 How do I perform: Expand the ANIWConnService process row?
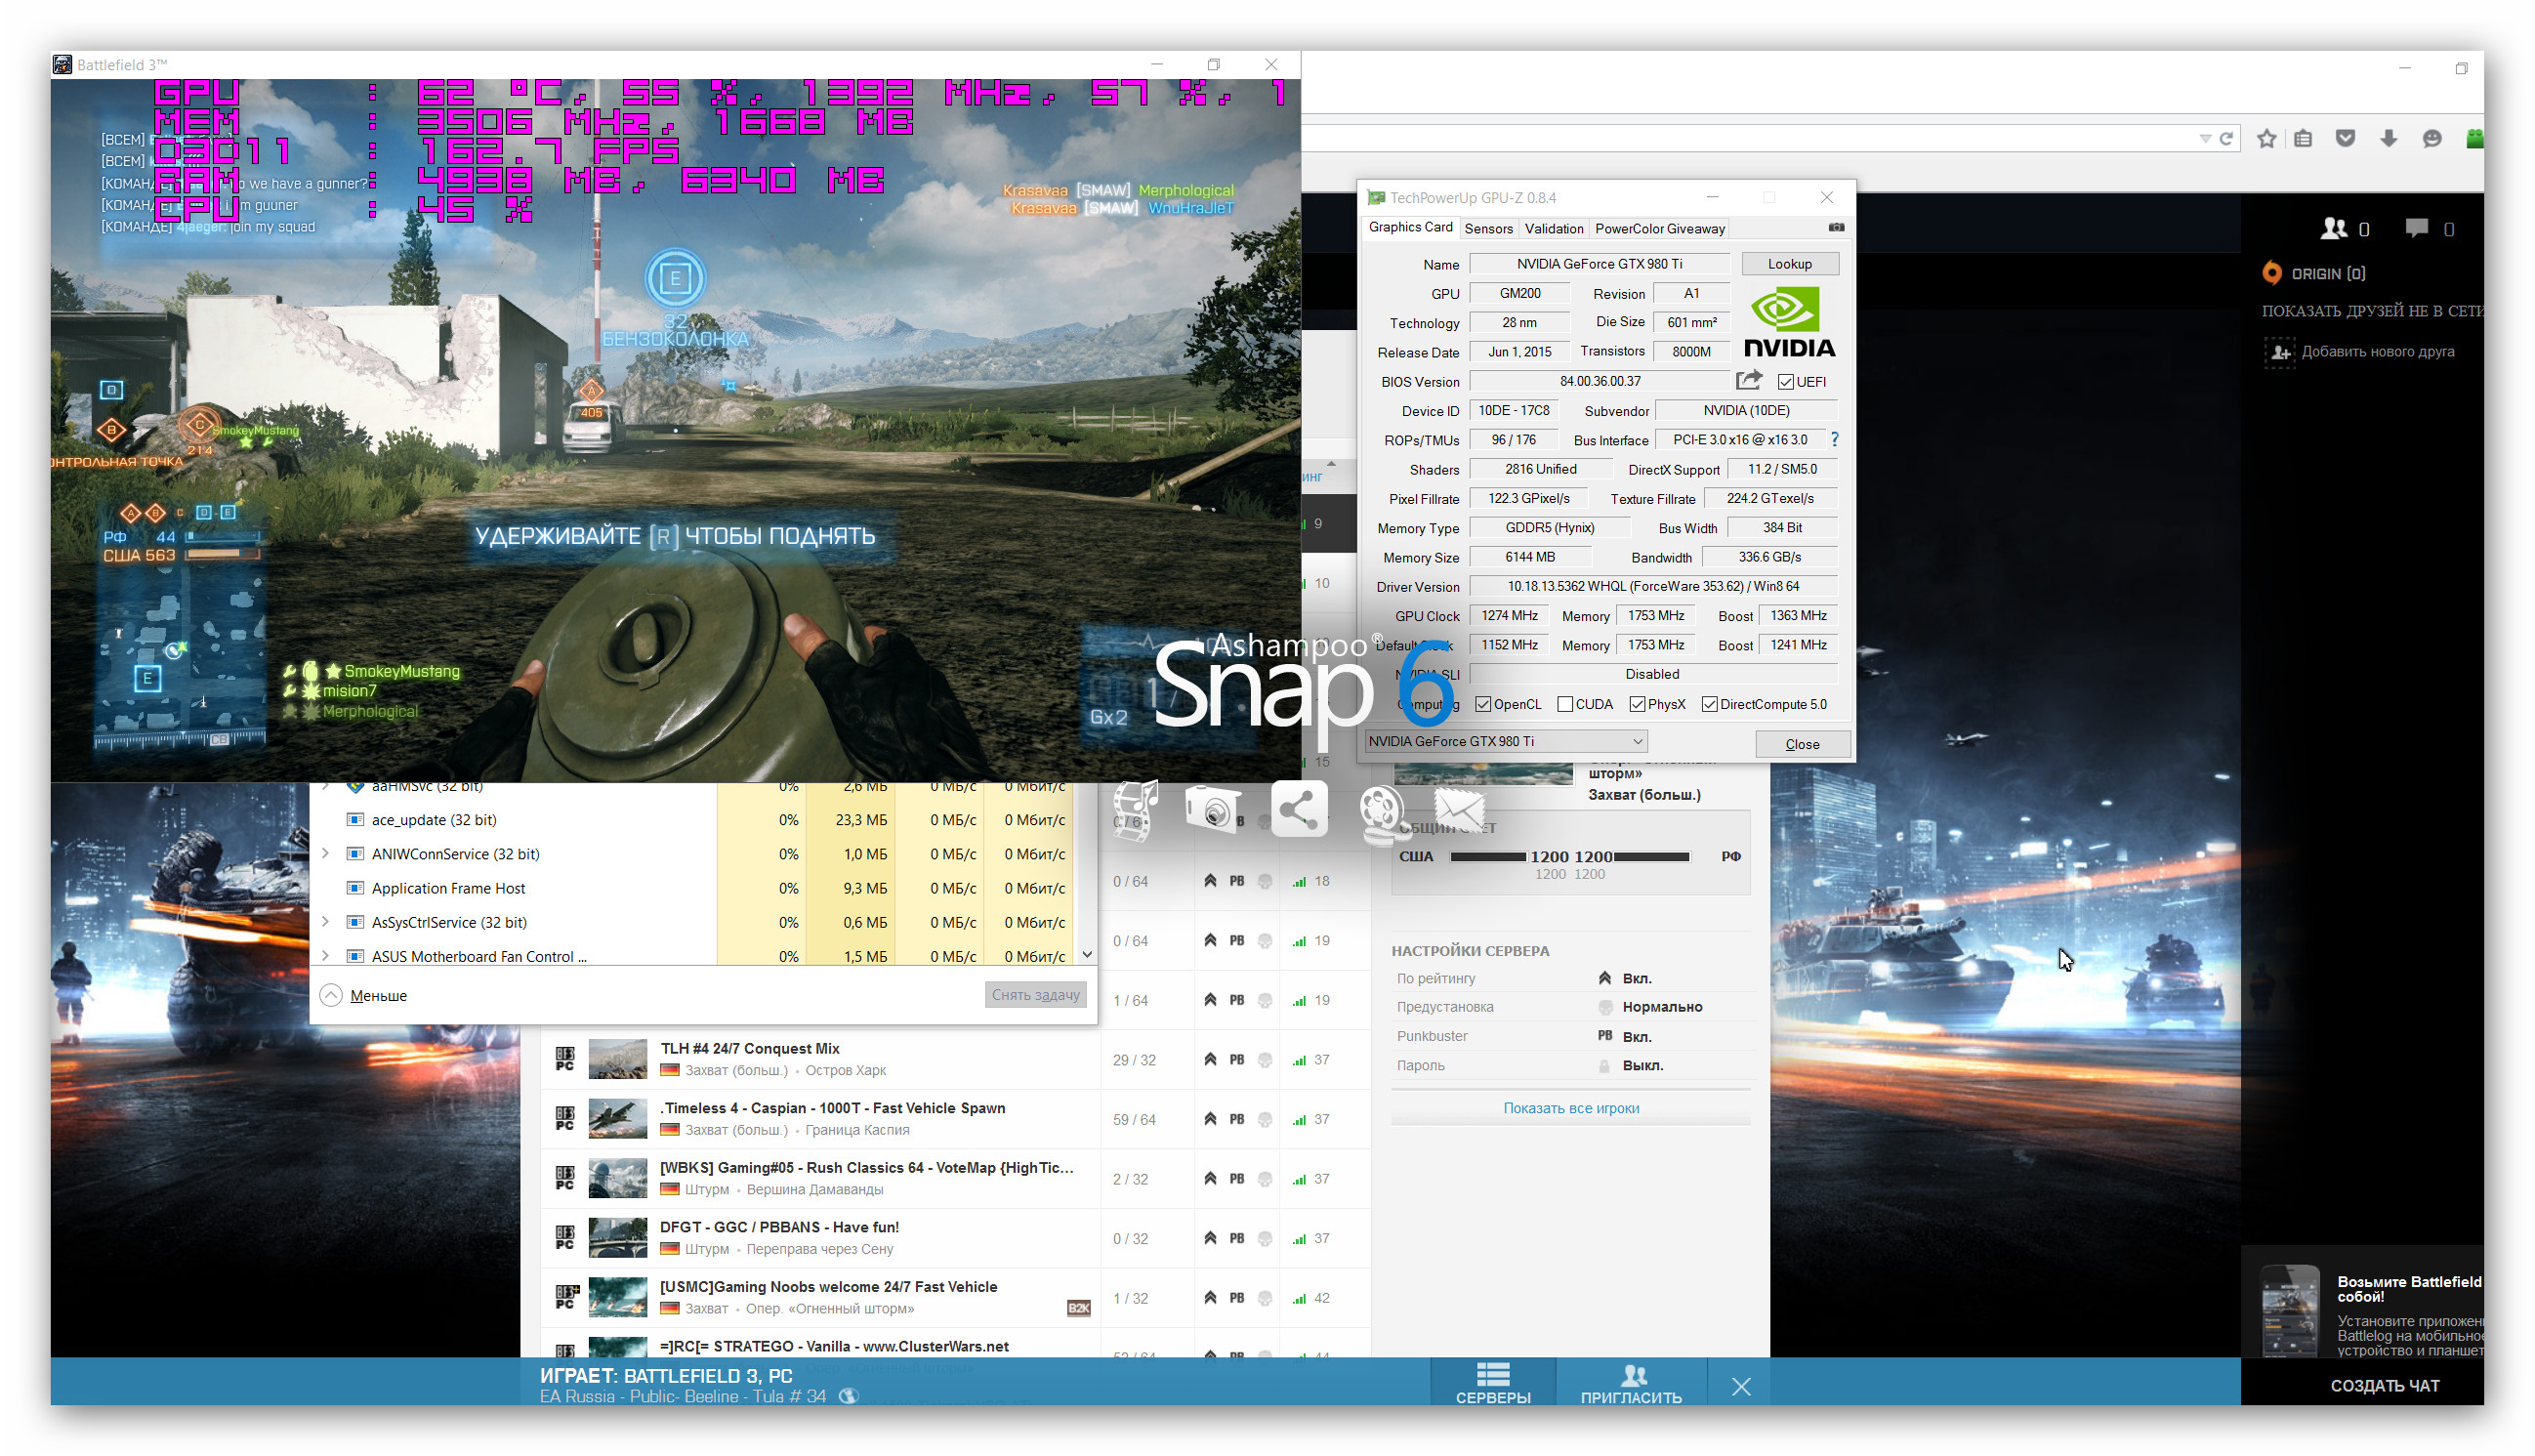(x=326, y=854)
